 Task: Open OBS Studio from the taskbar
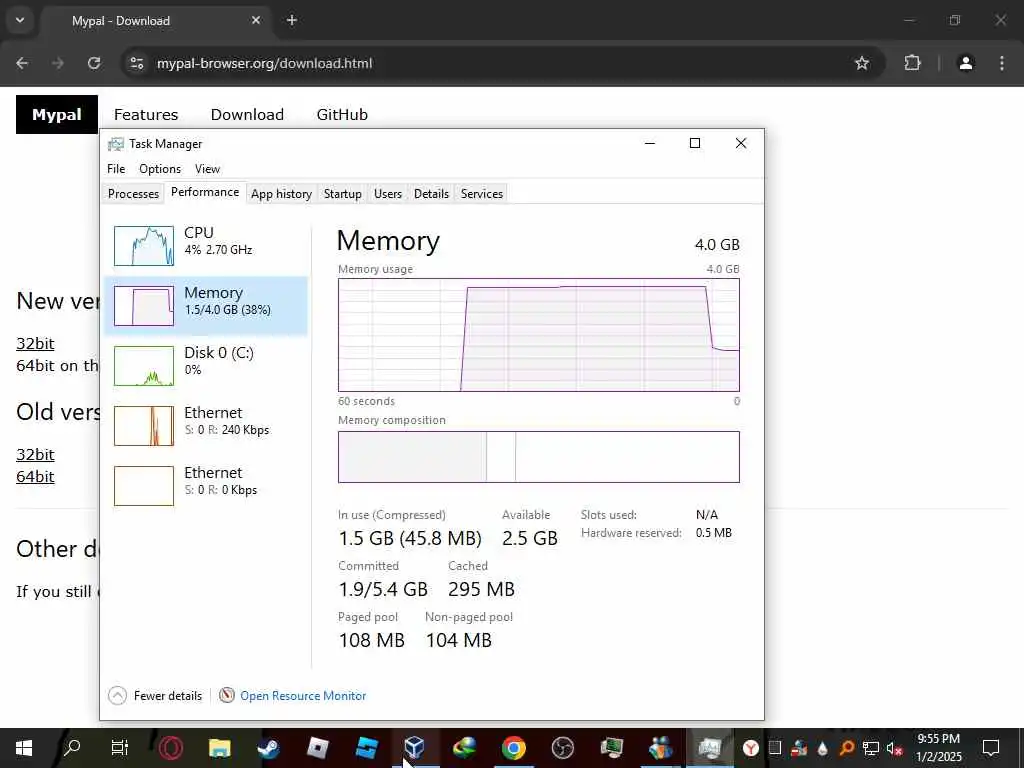[562, 748]
